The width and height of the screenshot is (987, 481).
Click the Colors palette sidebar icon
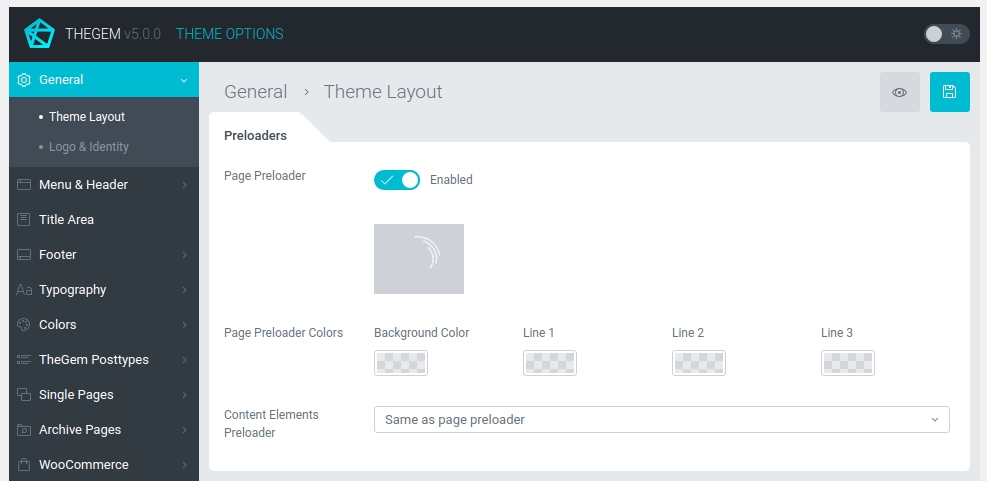click(x=25, y=325)
